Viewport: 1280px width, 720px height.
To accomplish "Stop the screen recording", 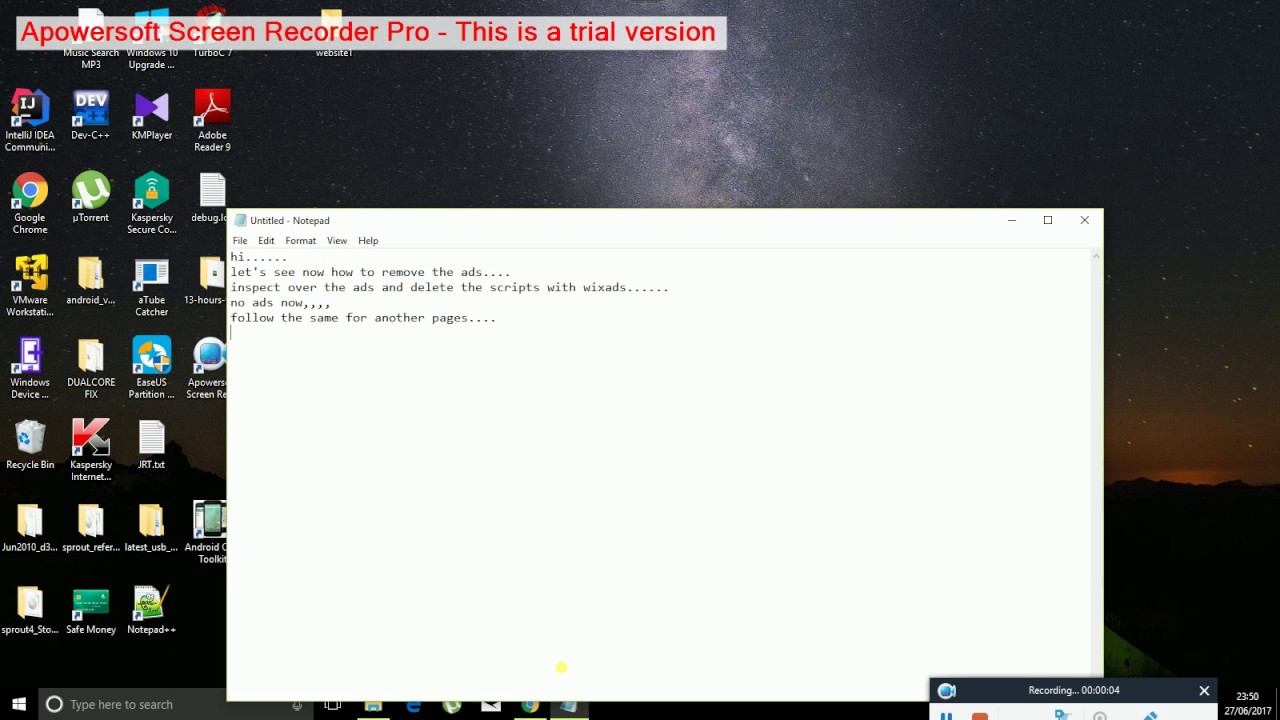I will click(x=980, y=716).
